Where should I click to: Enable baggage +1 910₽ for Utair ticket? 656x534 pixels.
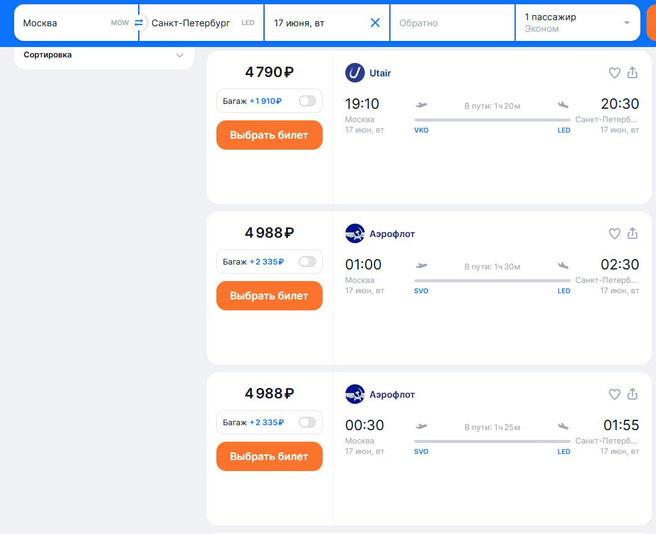tap(306, 101)
